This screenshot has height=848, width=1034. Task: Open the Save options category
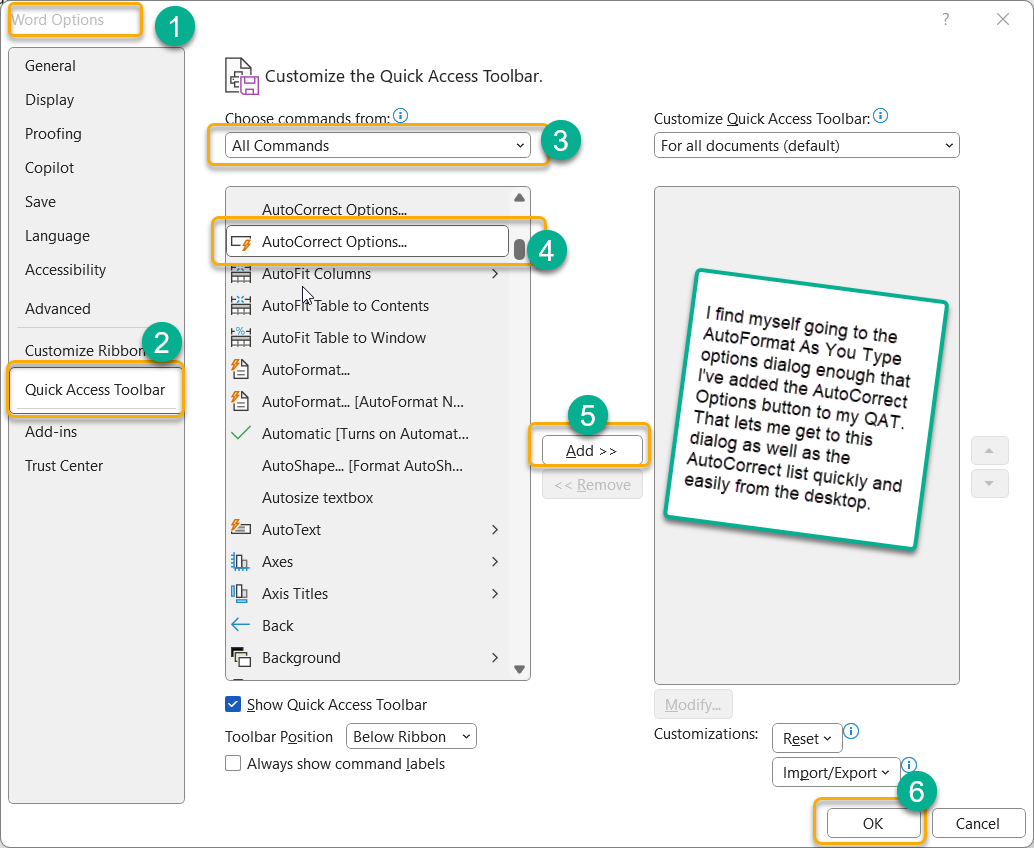[96, 202]
